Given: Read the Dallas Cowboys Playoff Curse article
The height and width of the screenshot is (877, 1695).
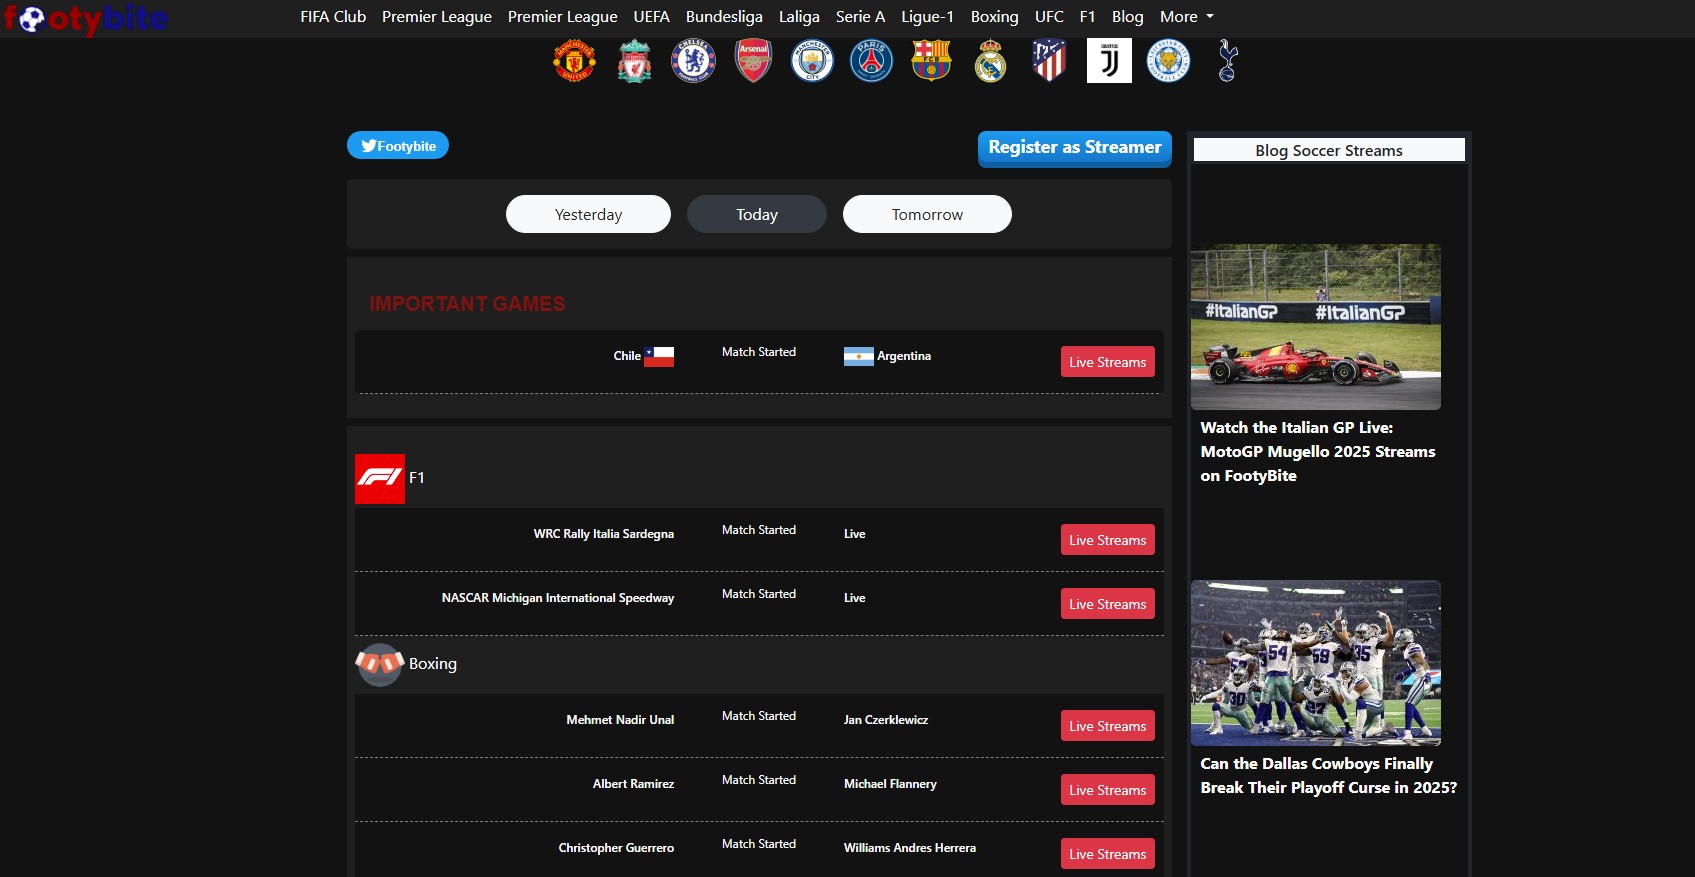Looking at the screenshot, I should point(1329,776).
